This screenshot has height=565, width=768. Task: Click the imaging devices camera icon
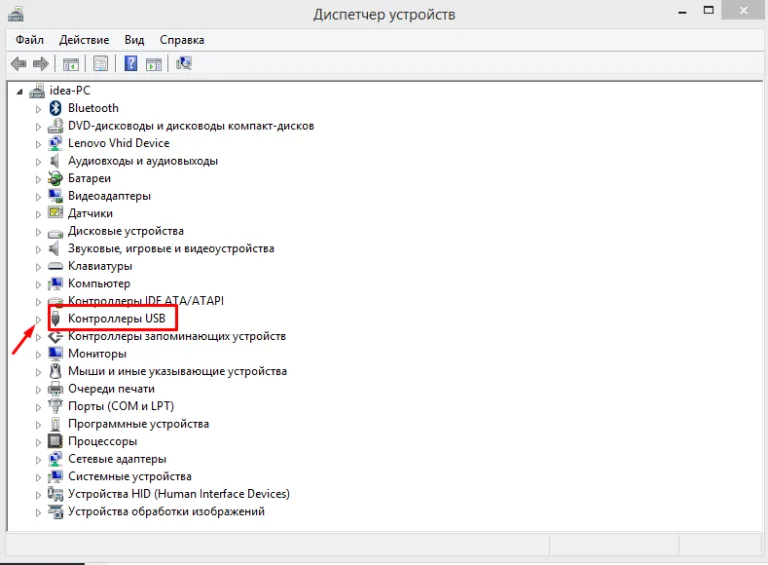pos(55,512)
